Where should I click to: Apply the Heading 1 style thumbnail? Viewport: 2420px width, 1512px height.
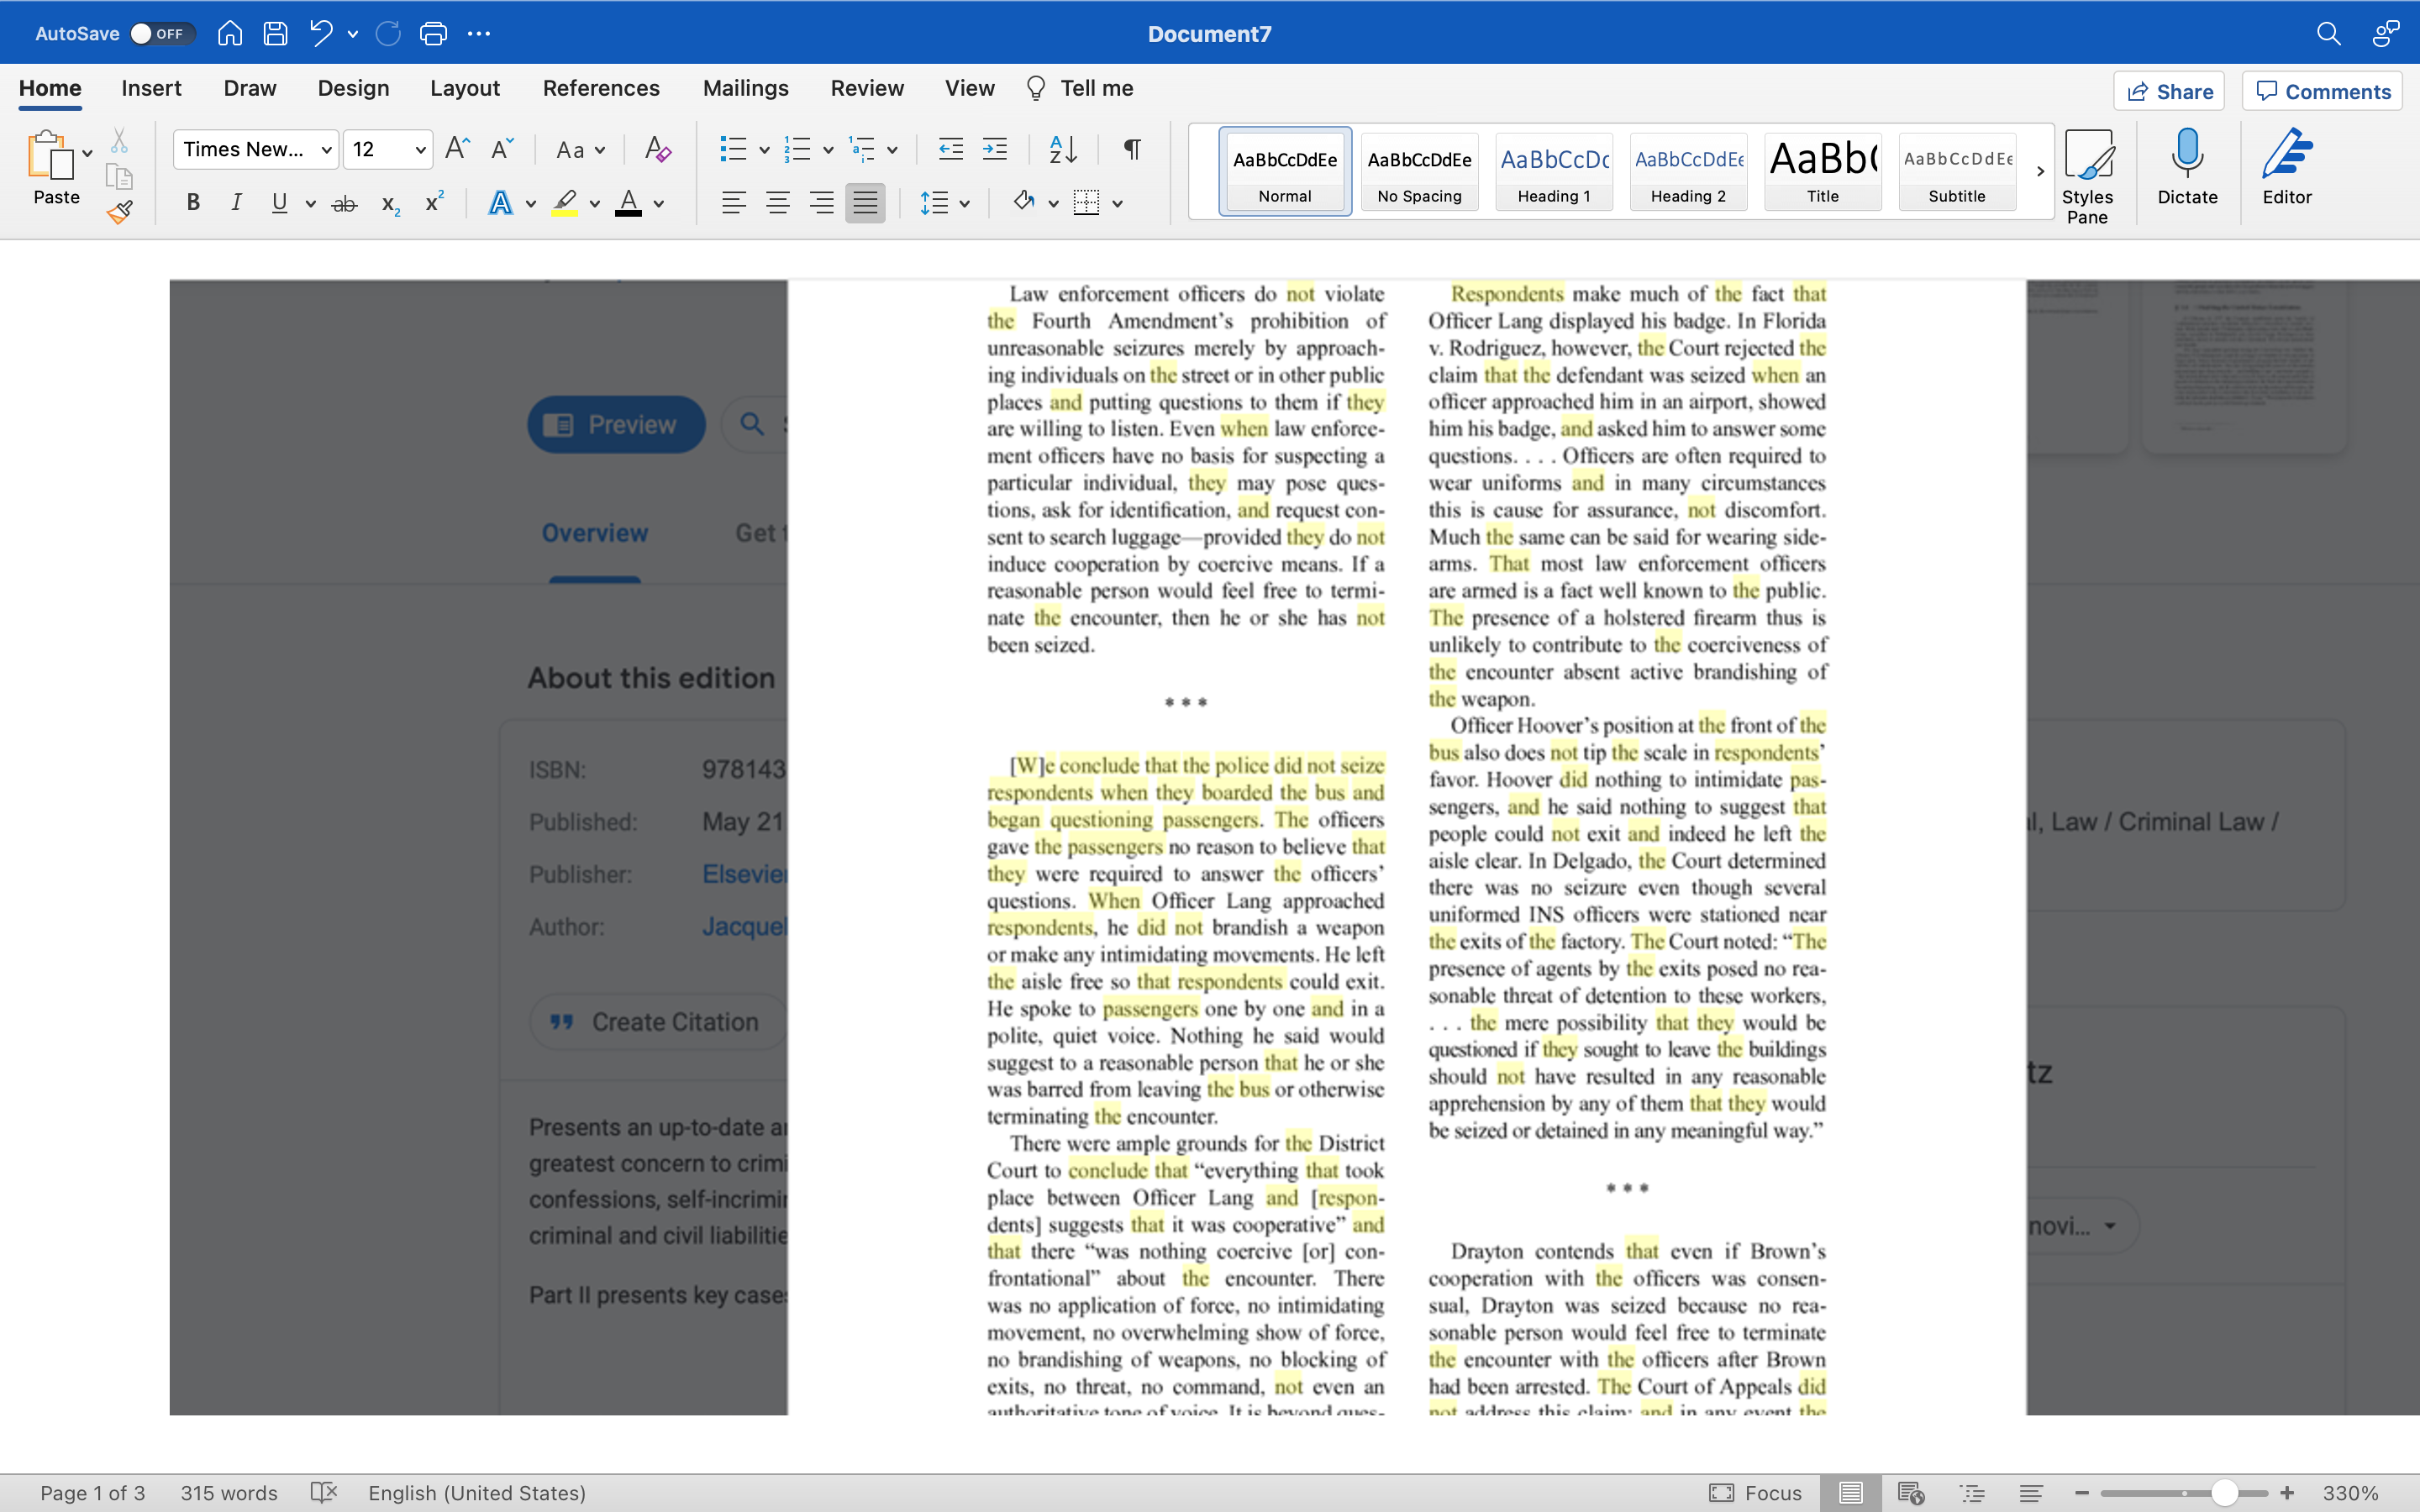point(1553,171)
